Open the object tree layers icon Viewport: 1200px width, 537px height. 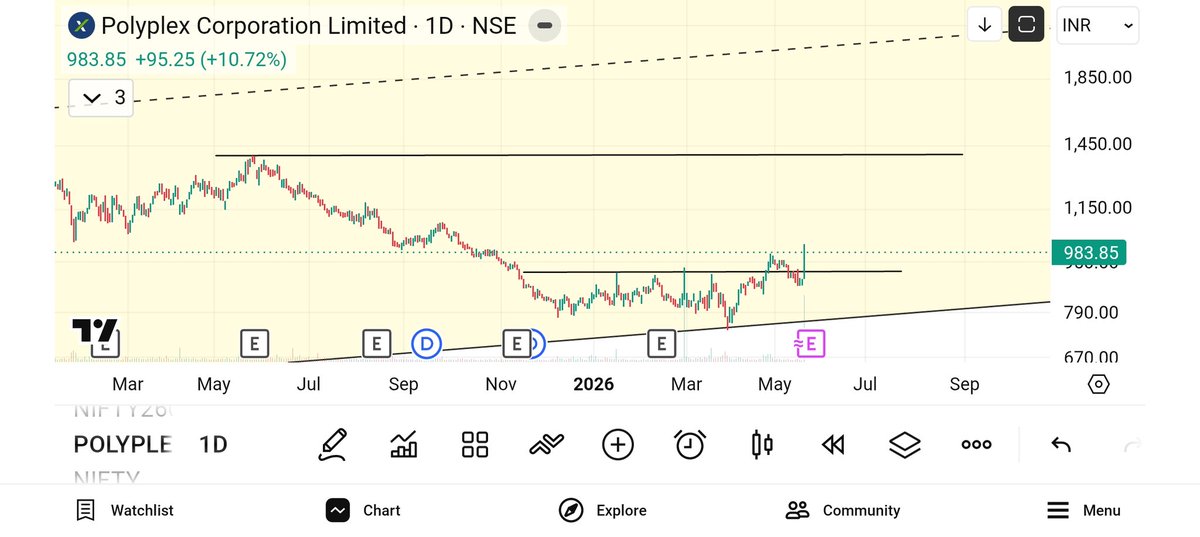[905, 444]
